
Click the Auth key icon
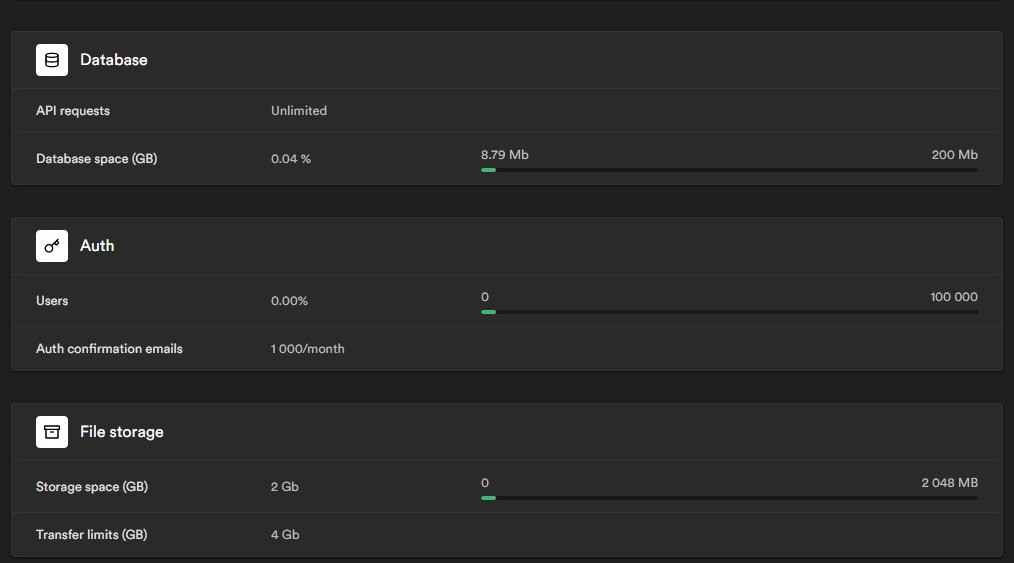pos(52,246)
